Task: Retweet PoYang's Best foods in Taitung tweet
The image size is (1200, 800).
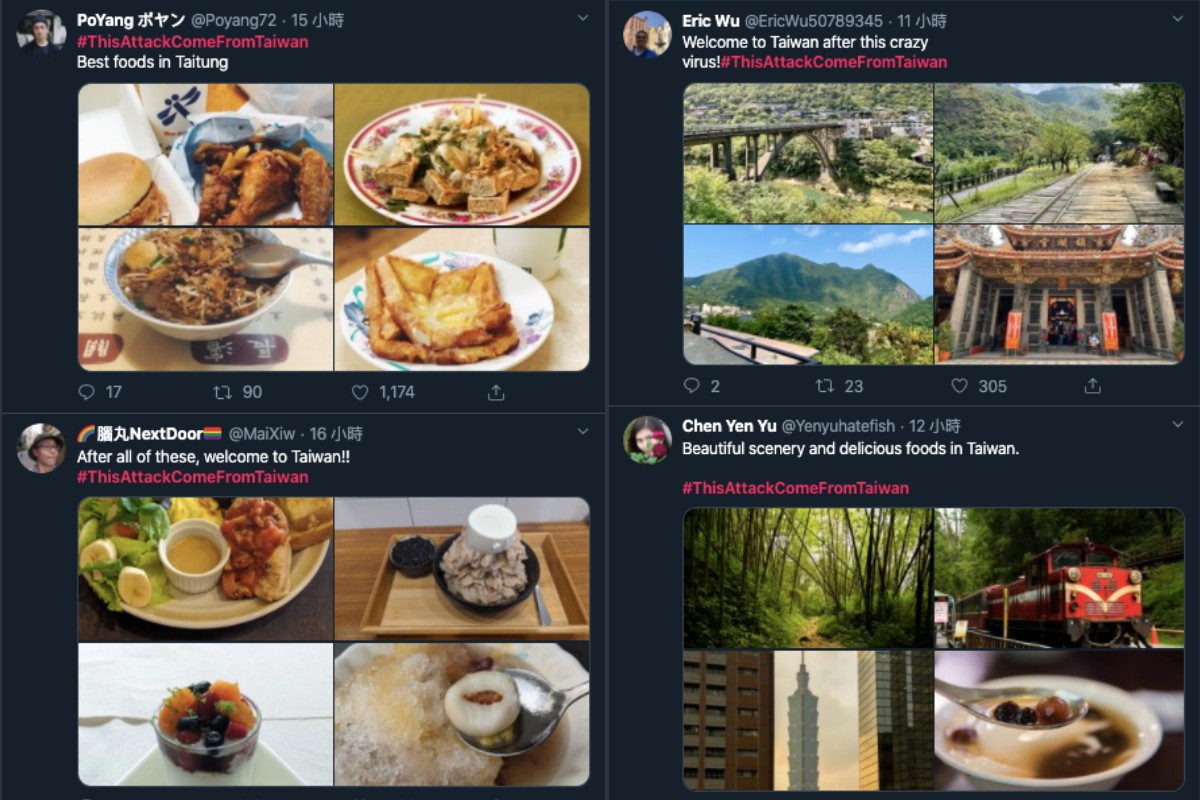Action: tap(223, 393)
